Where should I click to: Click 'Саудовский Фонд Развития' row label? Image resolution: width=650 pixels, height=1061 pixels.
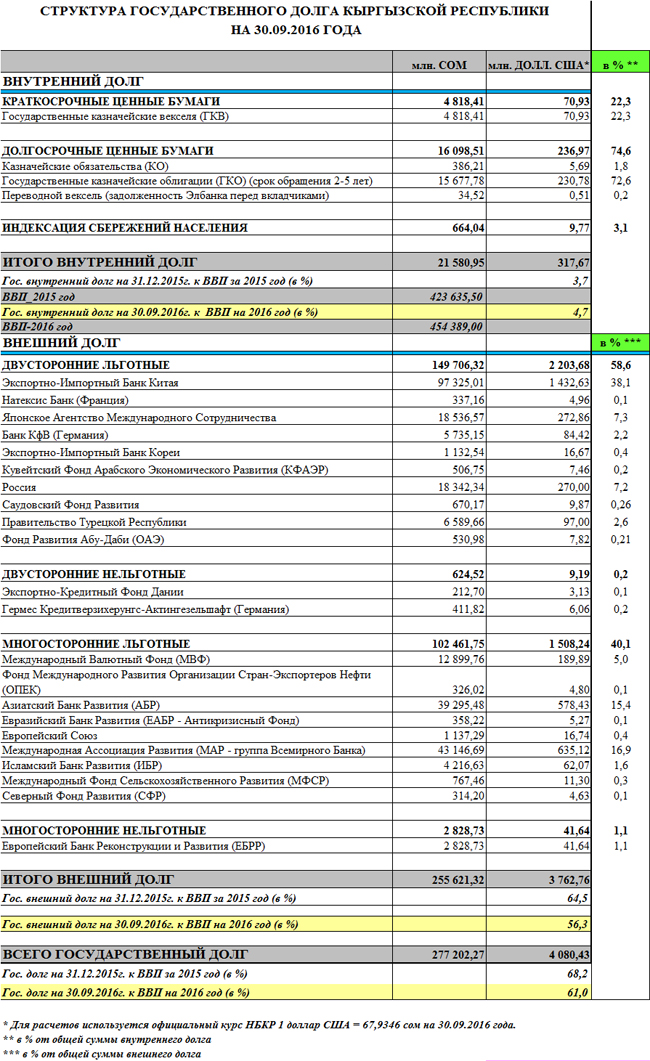(x=70, y=505)
